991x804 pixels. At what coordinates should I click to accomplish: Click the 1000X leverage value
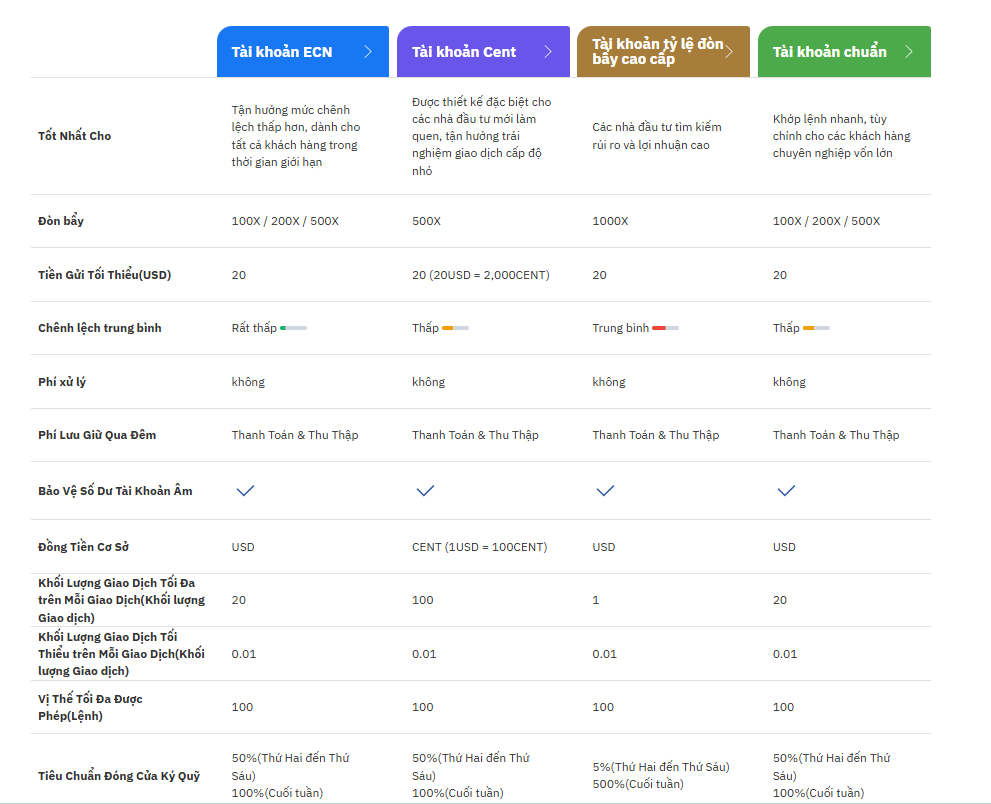click(610, 221)
